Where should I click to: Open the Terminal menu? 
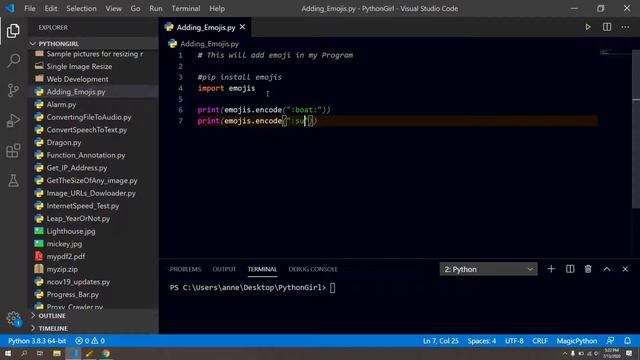186,8
